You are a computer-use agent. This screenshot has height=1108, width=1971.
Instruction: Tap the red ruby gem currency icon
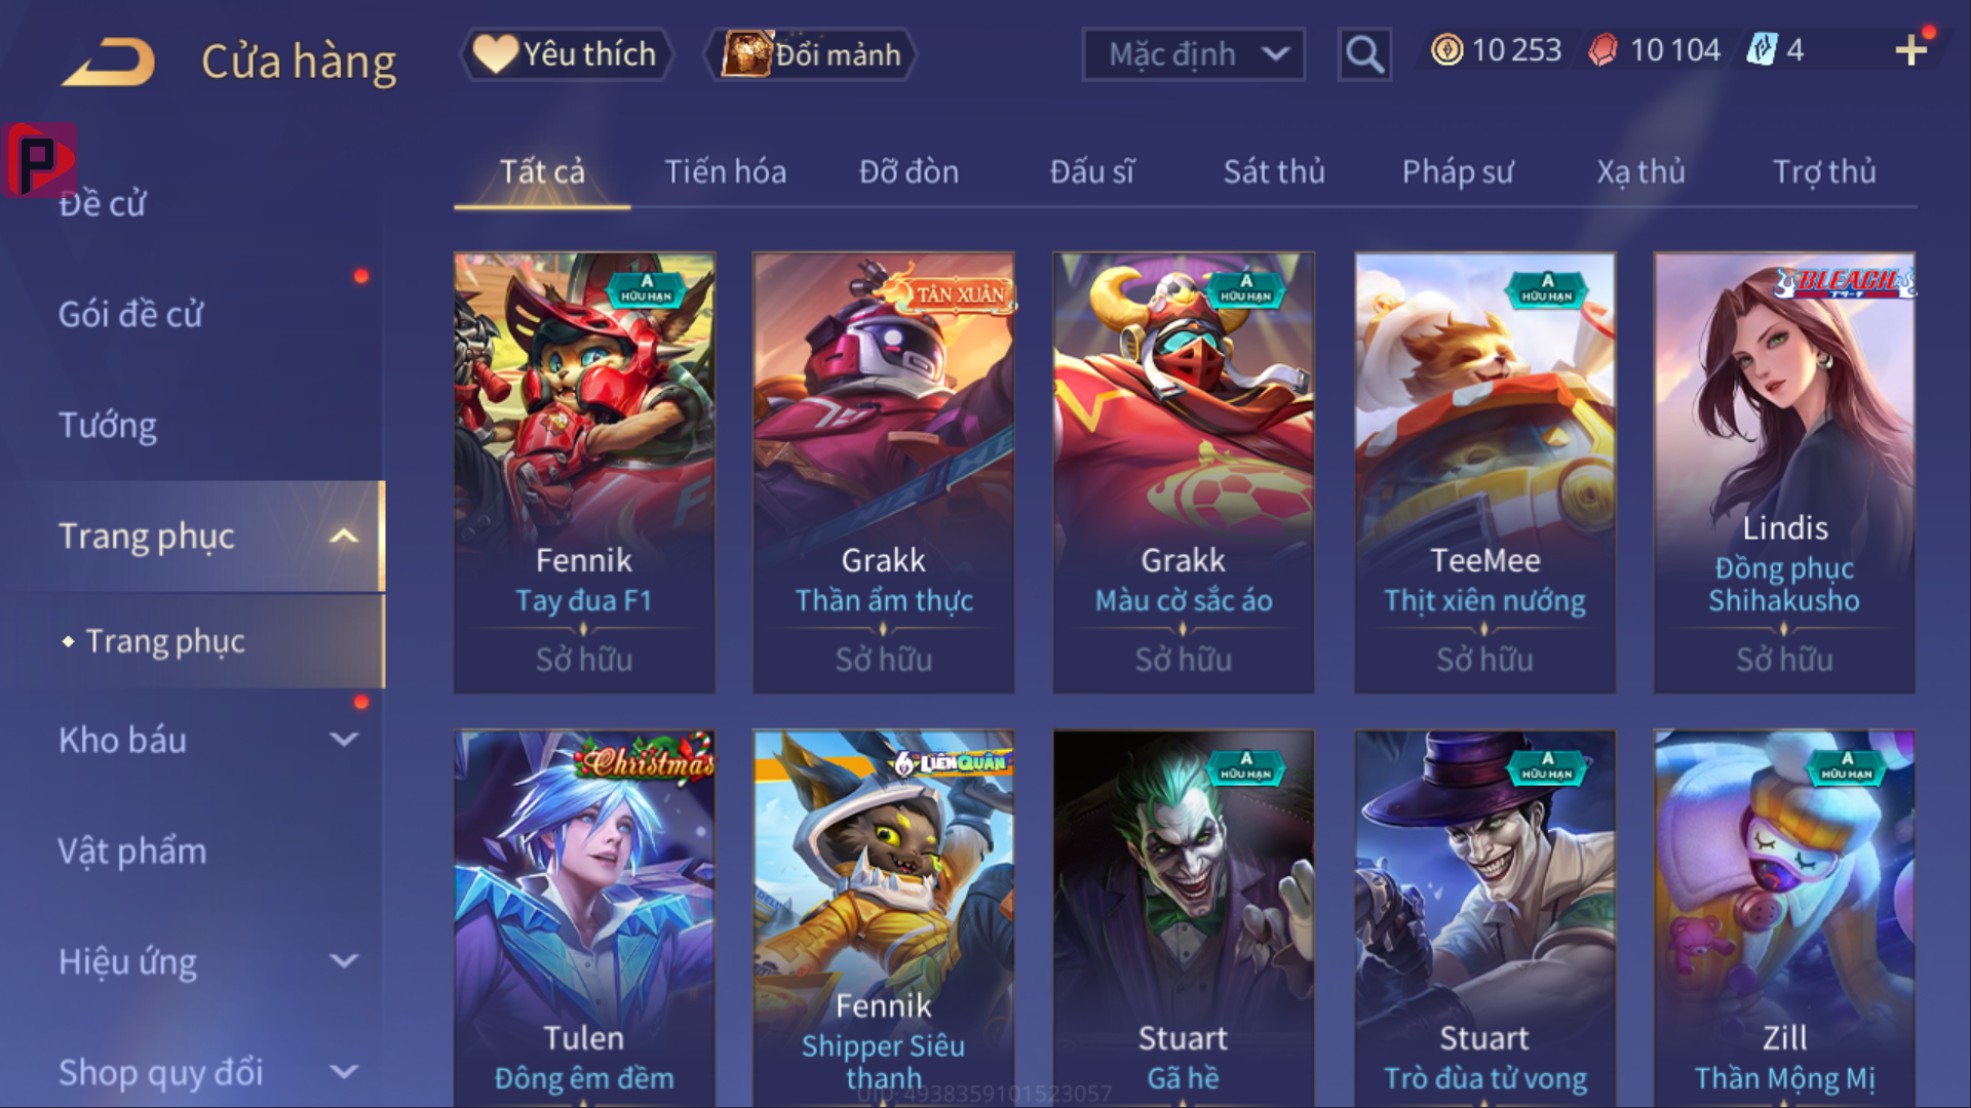point(1602,50)
